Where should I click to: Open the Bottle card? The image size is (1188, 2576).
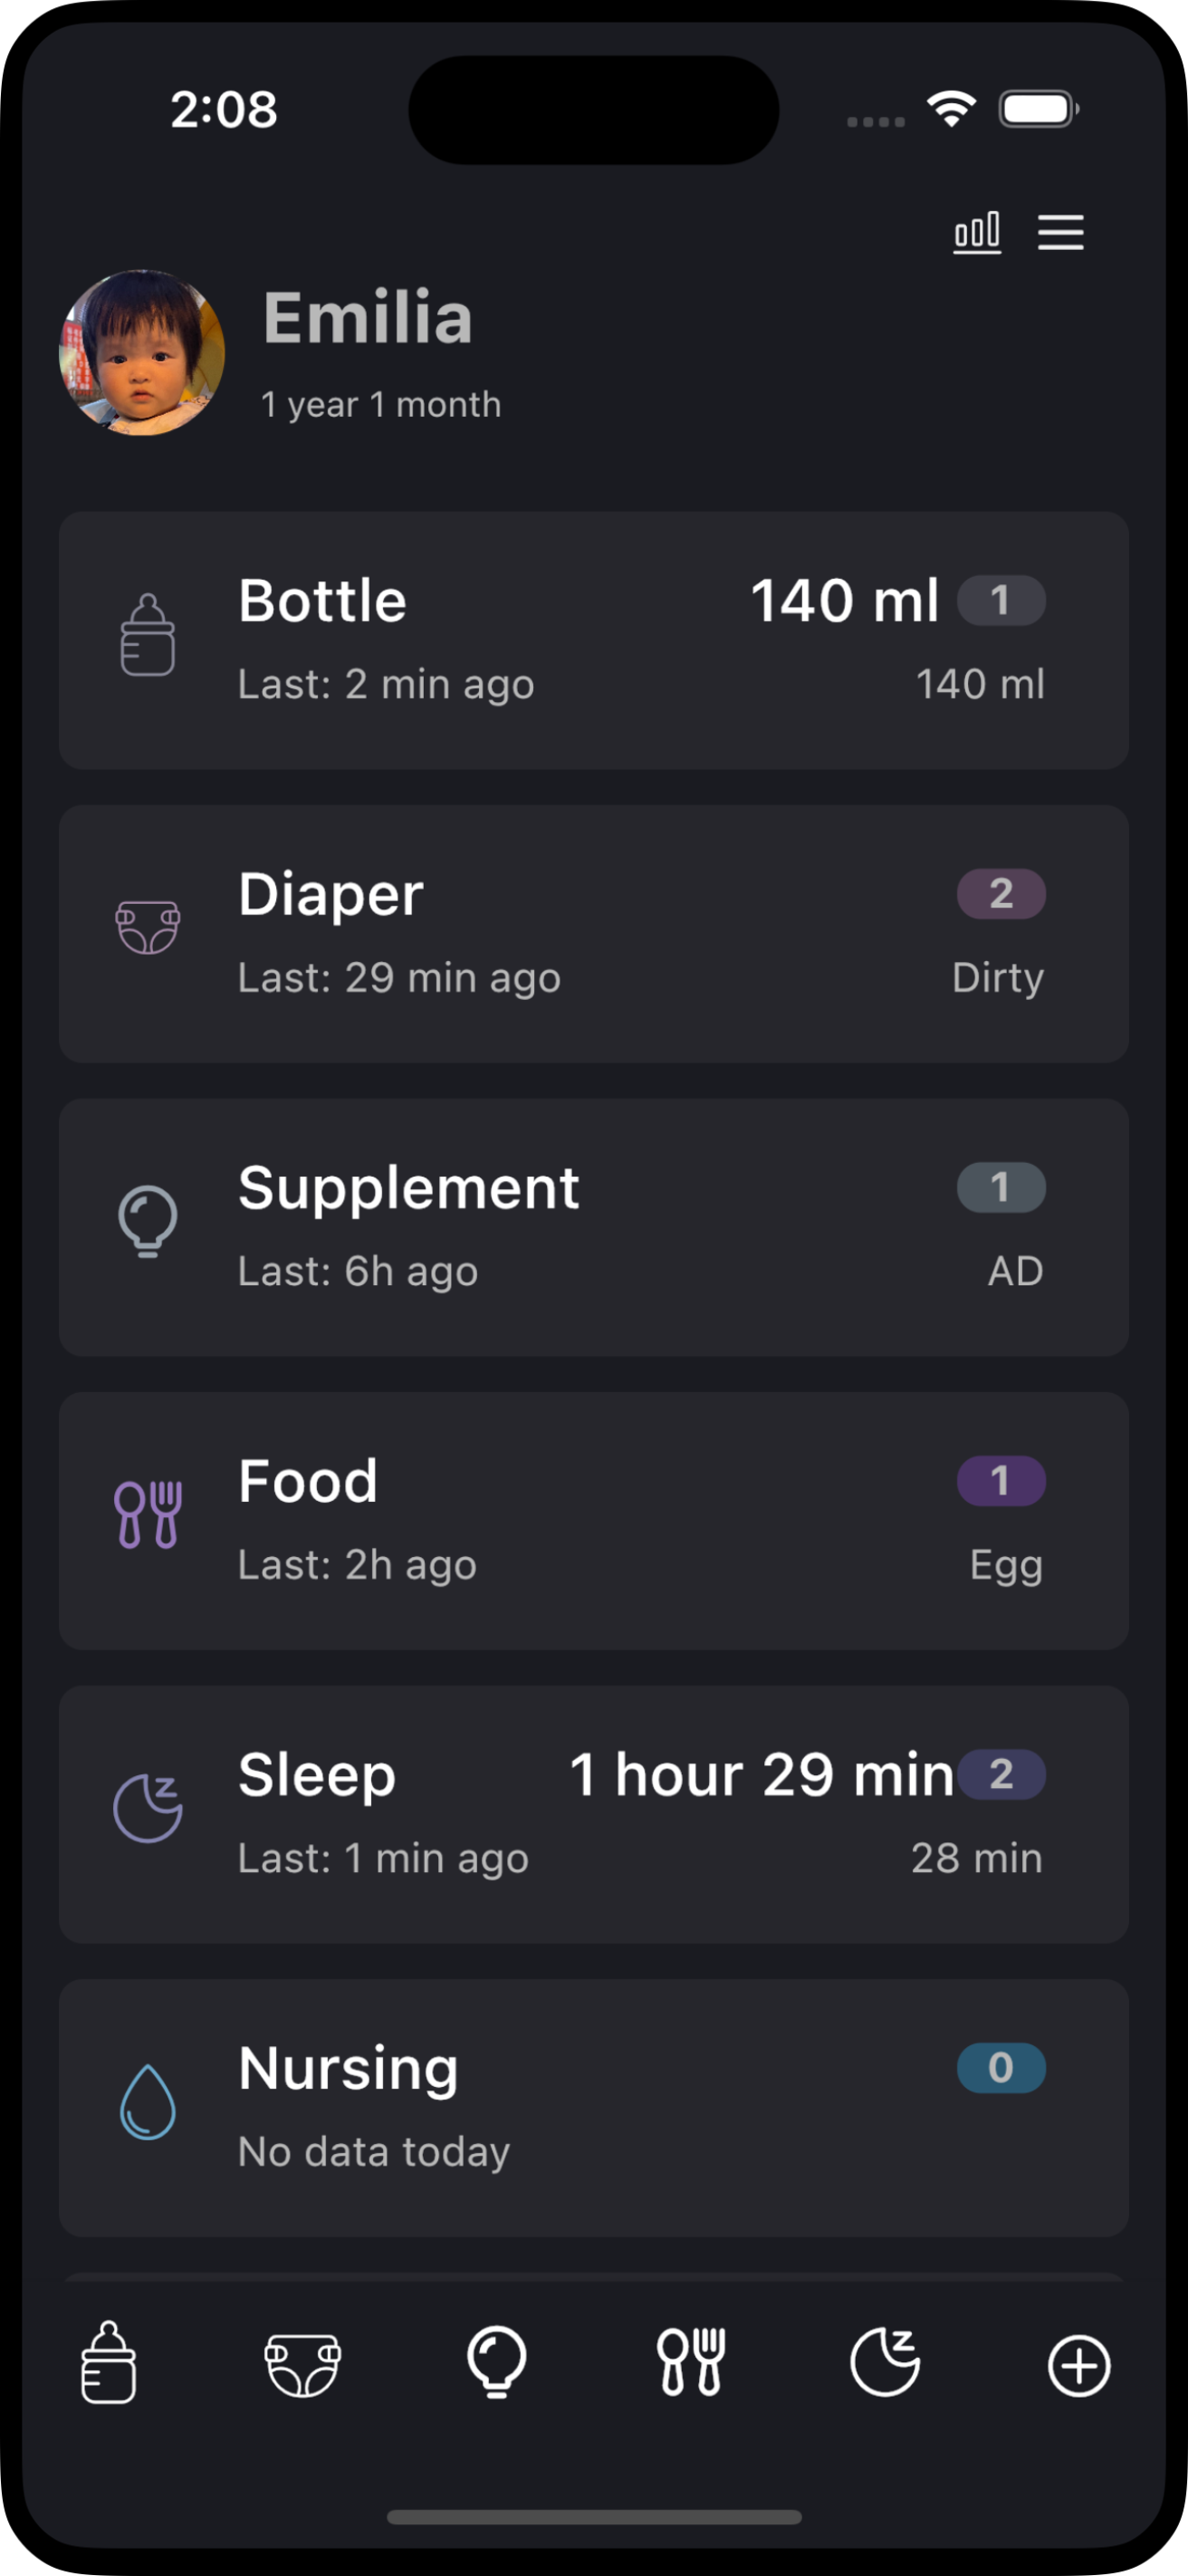click(x=594, y=640)
